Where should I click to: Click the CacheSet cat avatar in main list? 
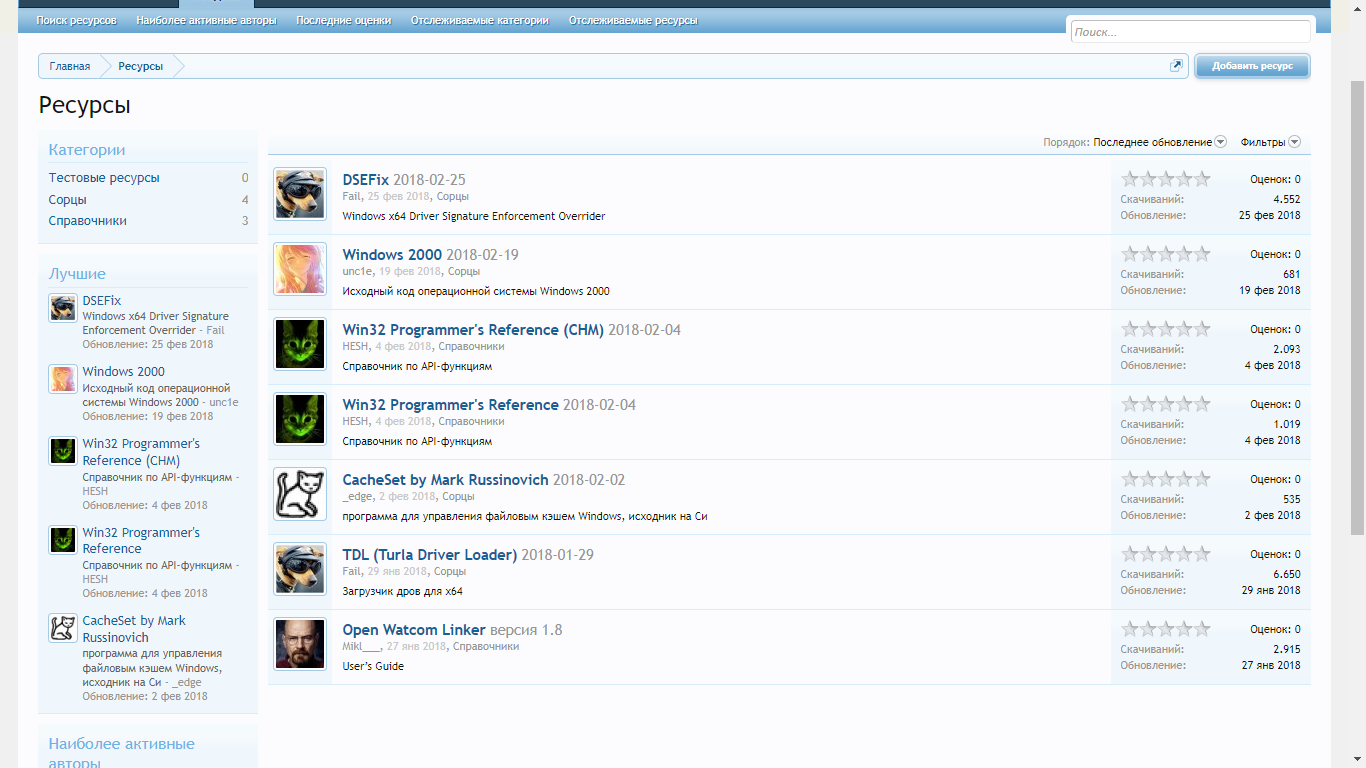300,494
